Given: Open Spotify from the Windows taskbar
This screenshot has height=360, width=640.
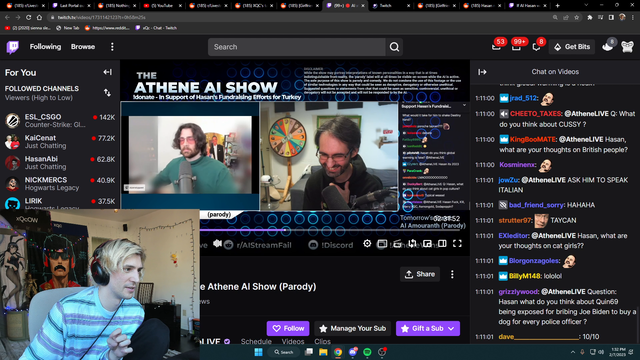Looking at the screenshot, I should 367,352.
